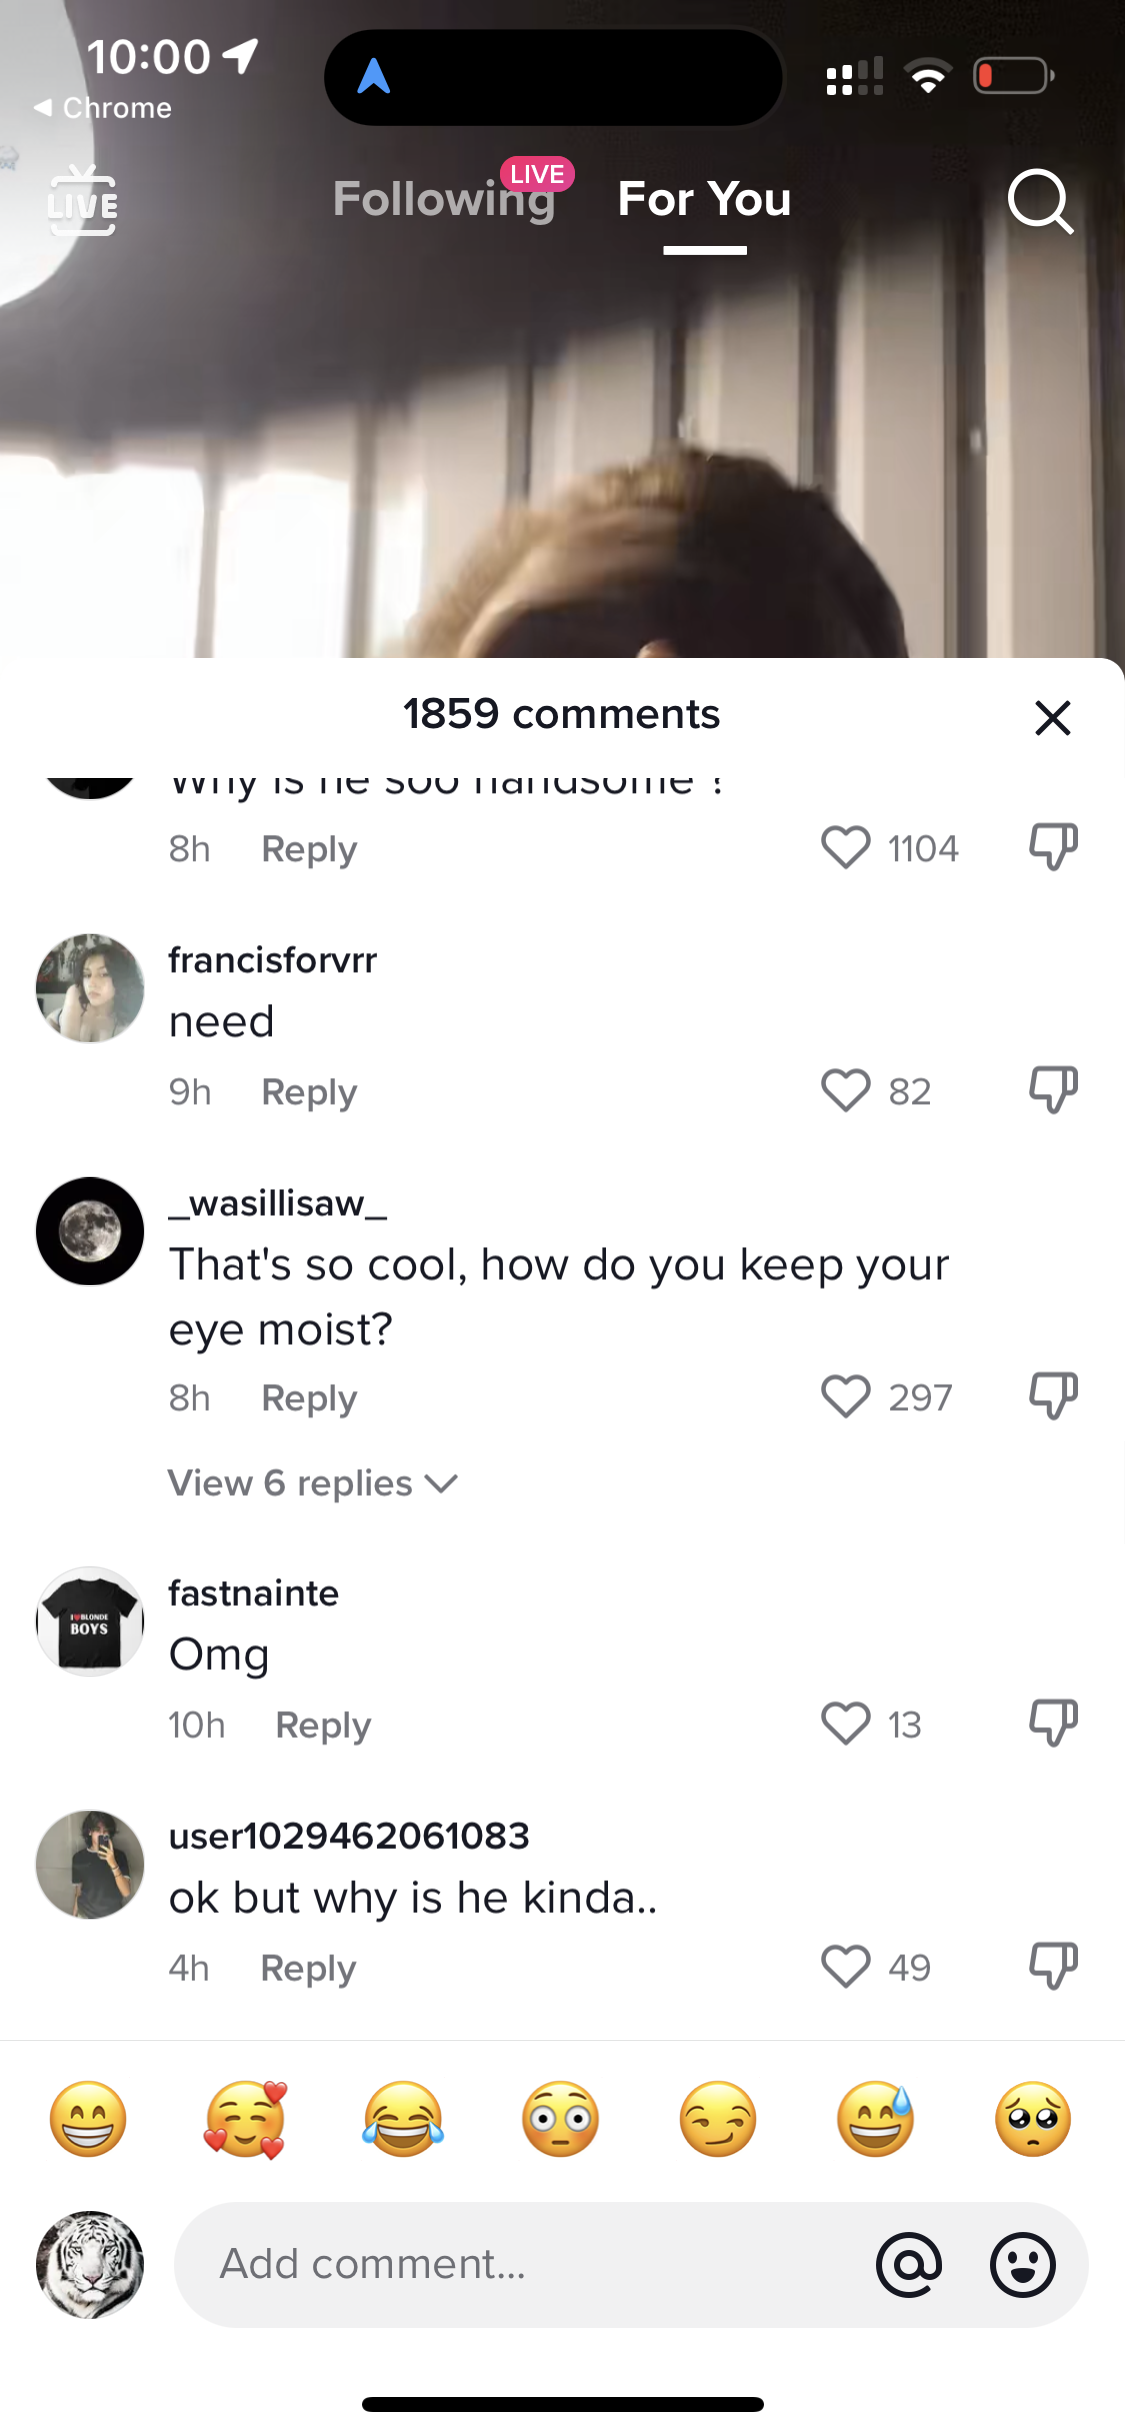Reply to francisforvrr's comment
1125x2436 pixels.
[309, 1092]
